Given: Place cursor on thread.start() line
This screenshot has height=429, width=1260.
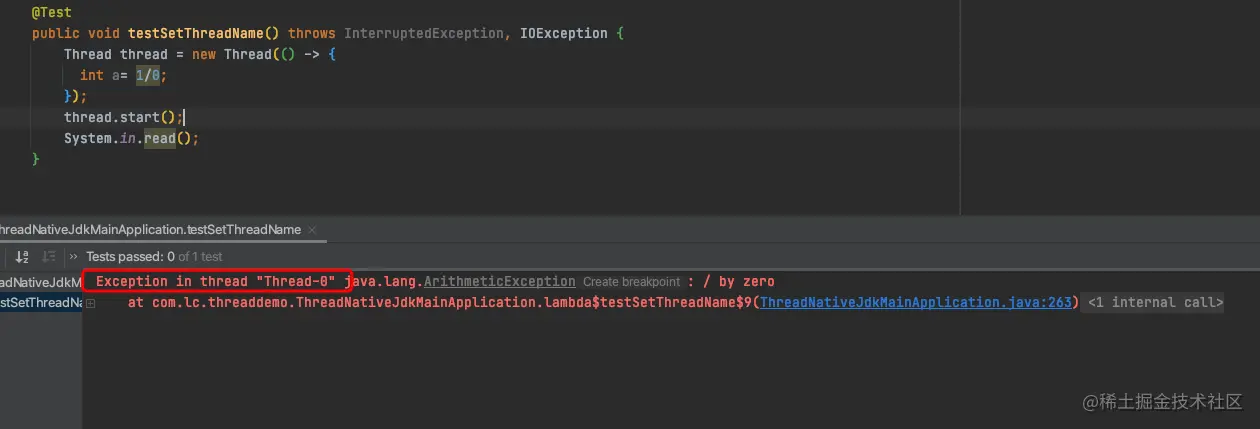Looking at the screenshot, I should [x=124, y=117].
